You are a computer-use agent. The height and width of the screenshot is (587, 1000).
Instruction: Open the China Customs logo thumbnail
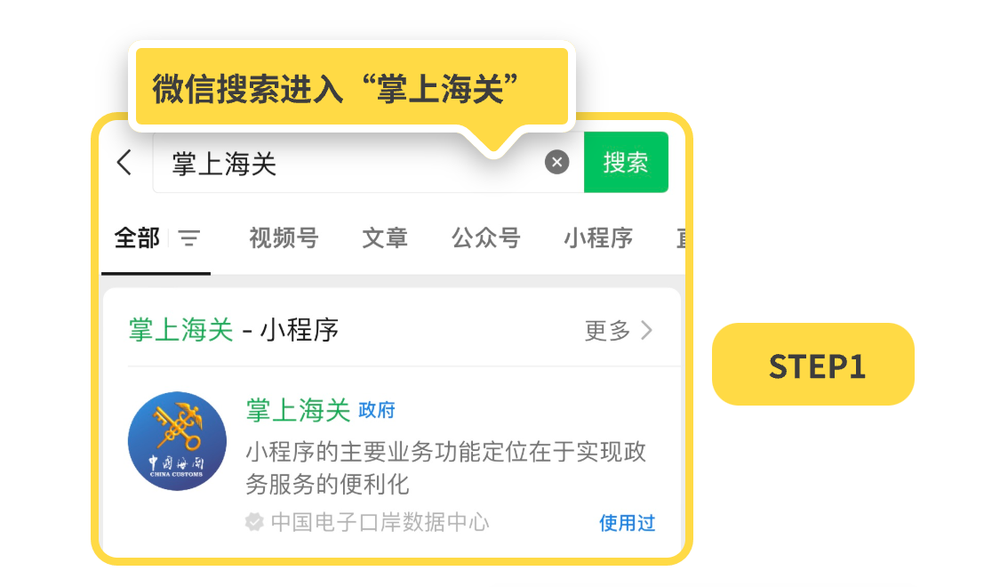[x=177, y=442]
